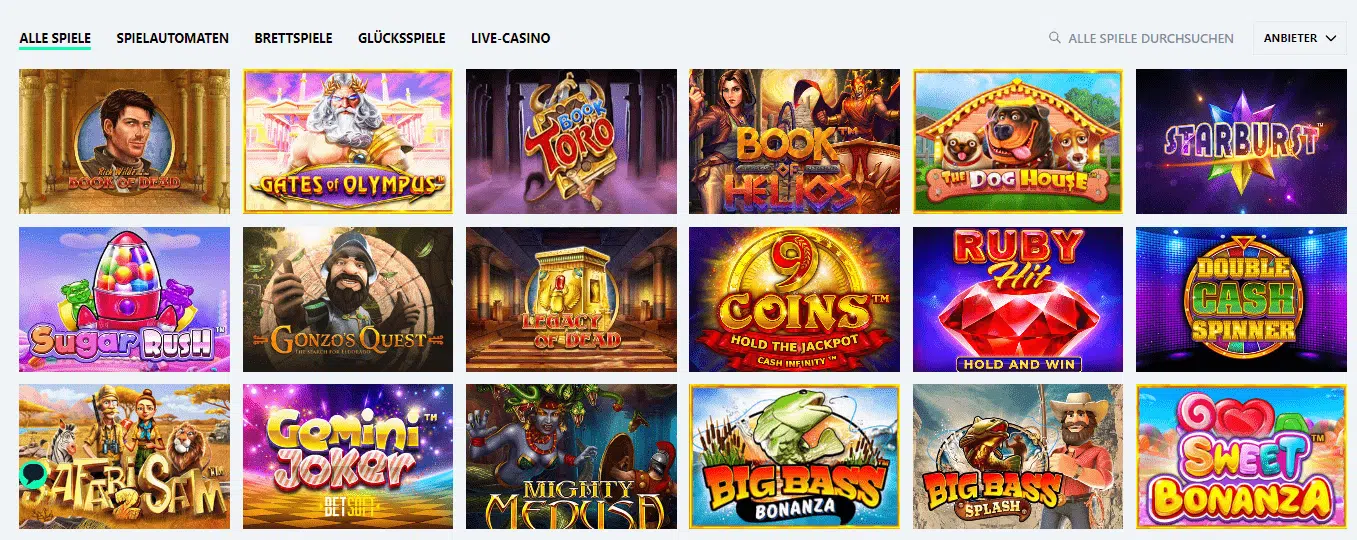Image resolution: width=1357 pixels, height=540 pixels.
Task: Go to the Live-Casino tab
Action: pyautogui.click(x=510, y=38)
